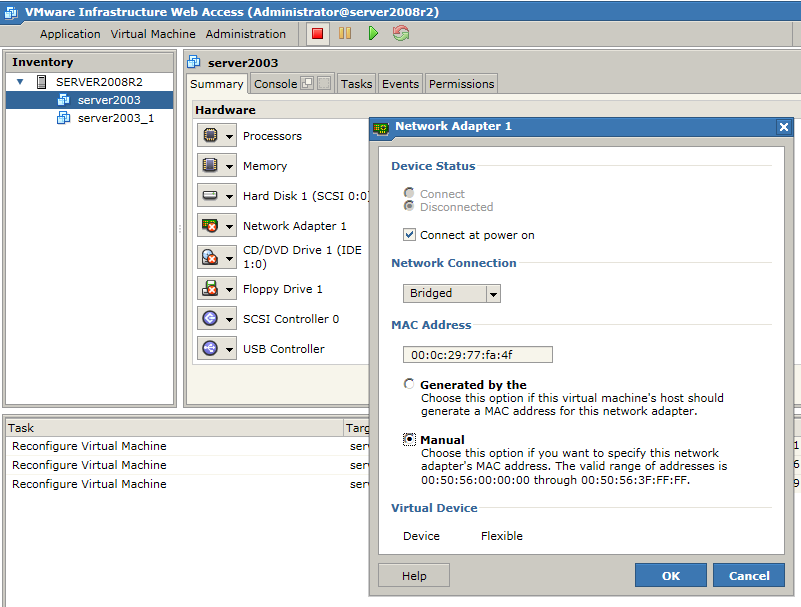
Task: Collapse the SERVER2008R2 inventory tree
Action: 20,81
